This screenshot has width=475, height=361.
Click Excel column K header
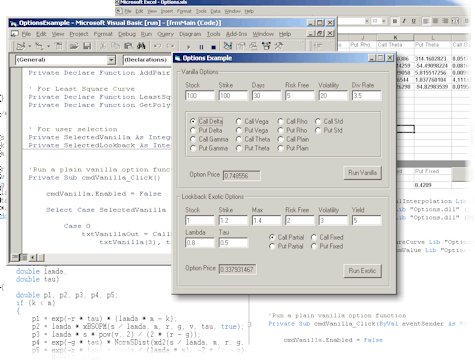pyautogui.click(x=395, y=38)
